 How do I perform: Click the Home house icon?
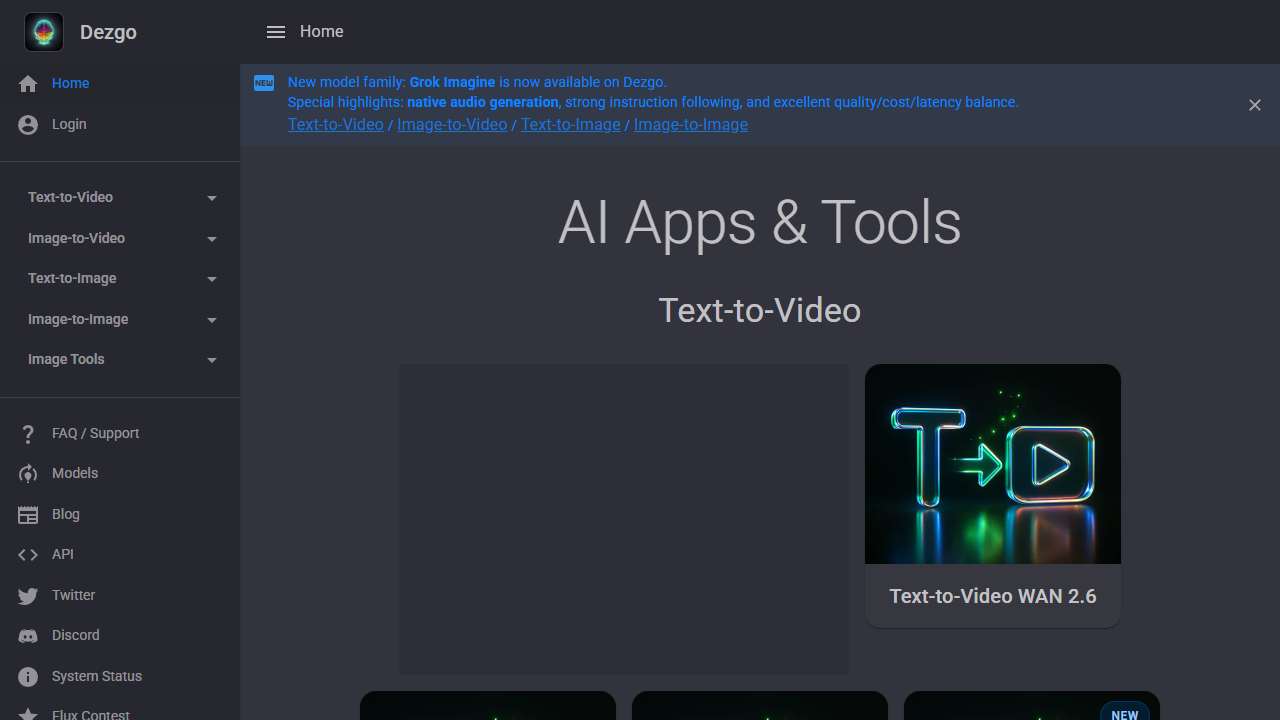click(x=28, y=84)
